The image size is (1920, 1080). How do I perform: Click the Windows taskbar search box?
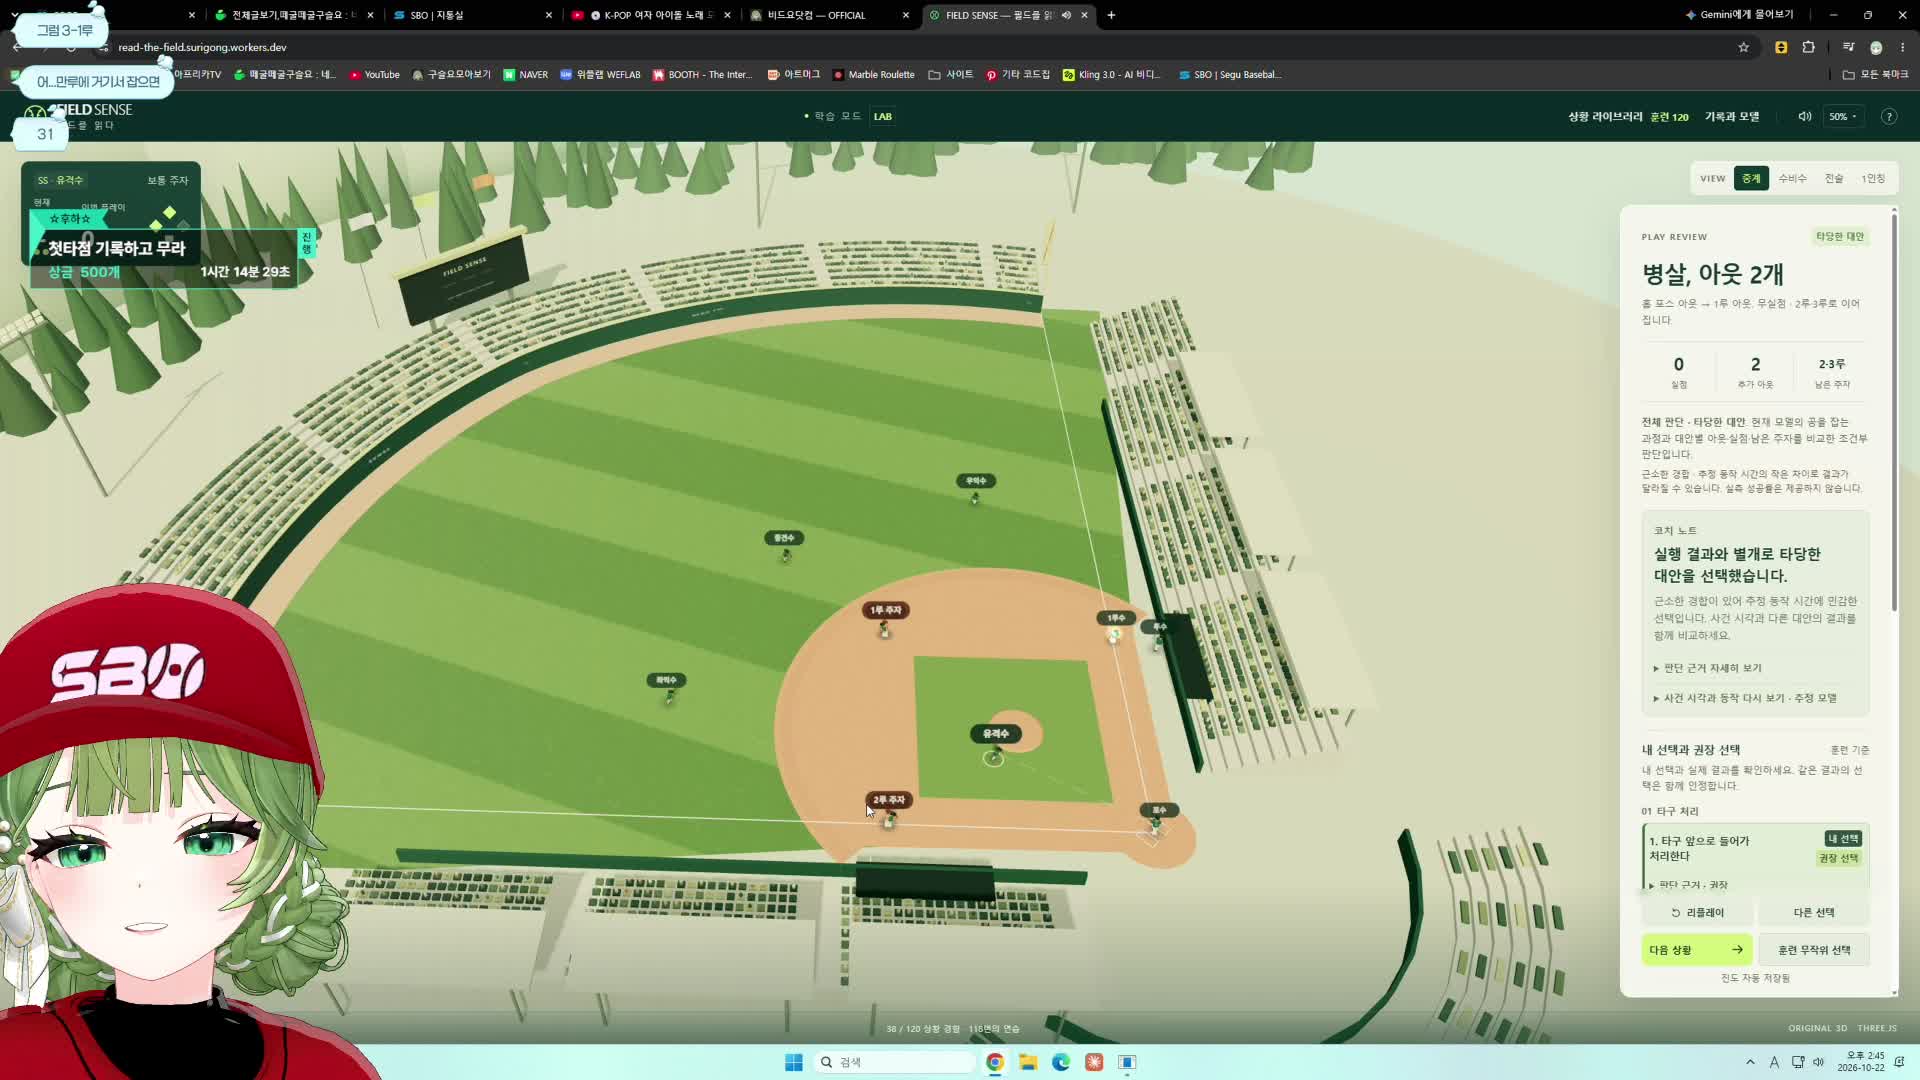(895, 1062)
